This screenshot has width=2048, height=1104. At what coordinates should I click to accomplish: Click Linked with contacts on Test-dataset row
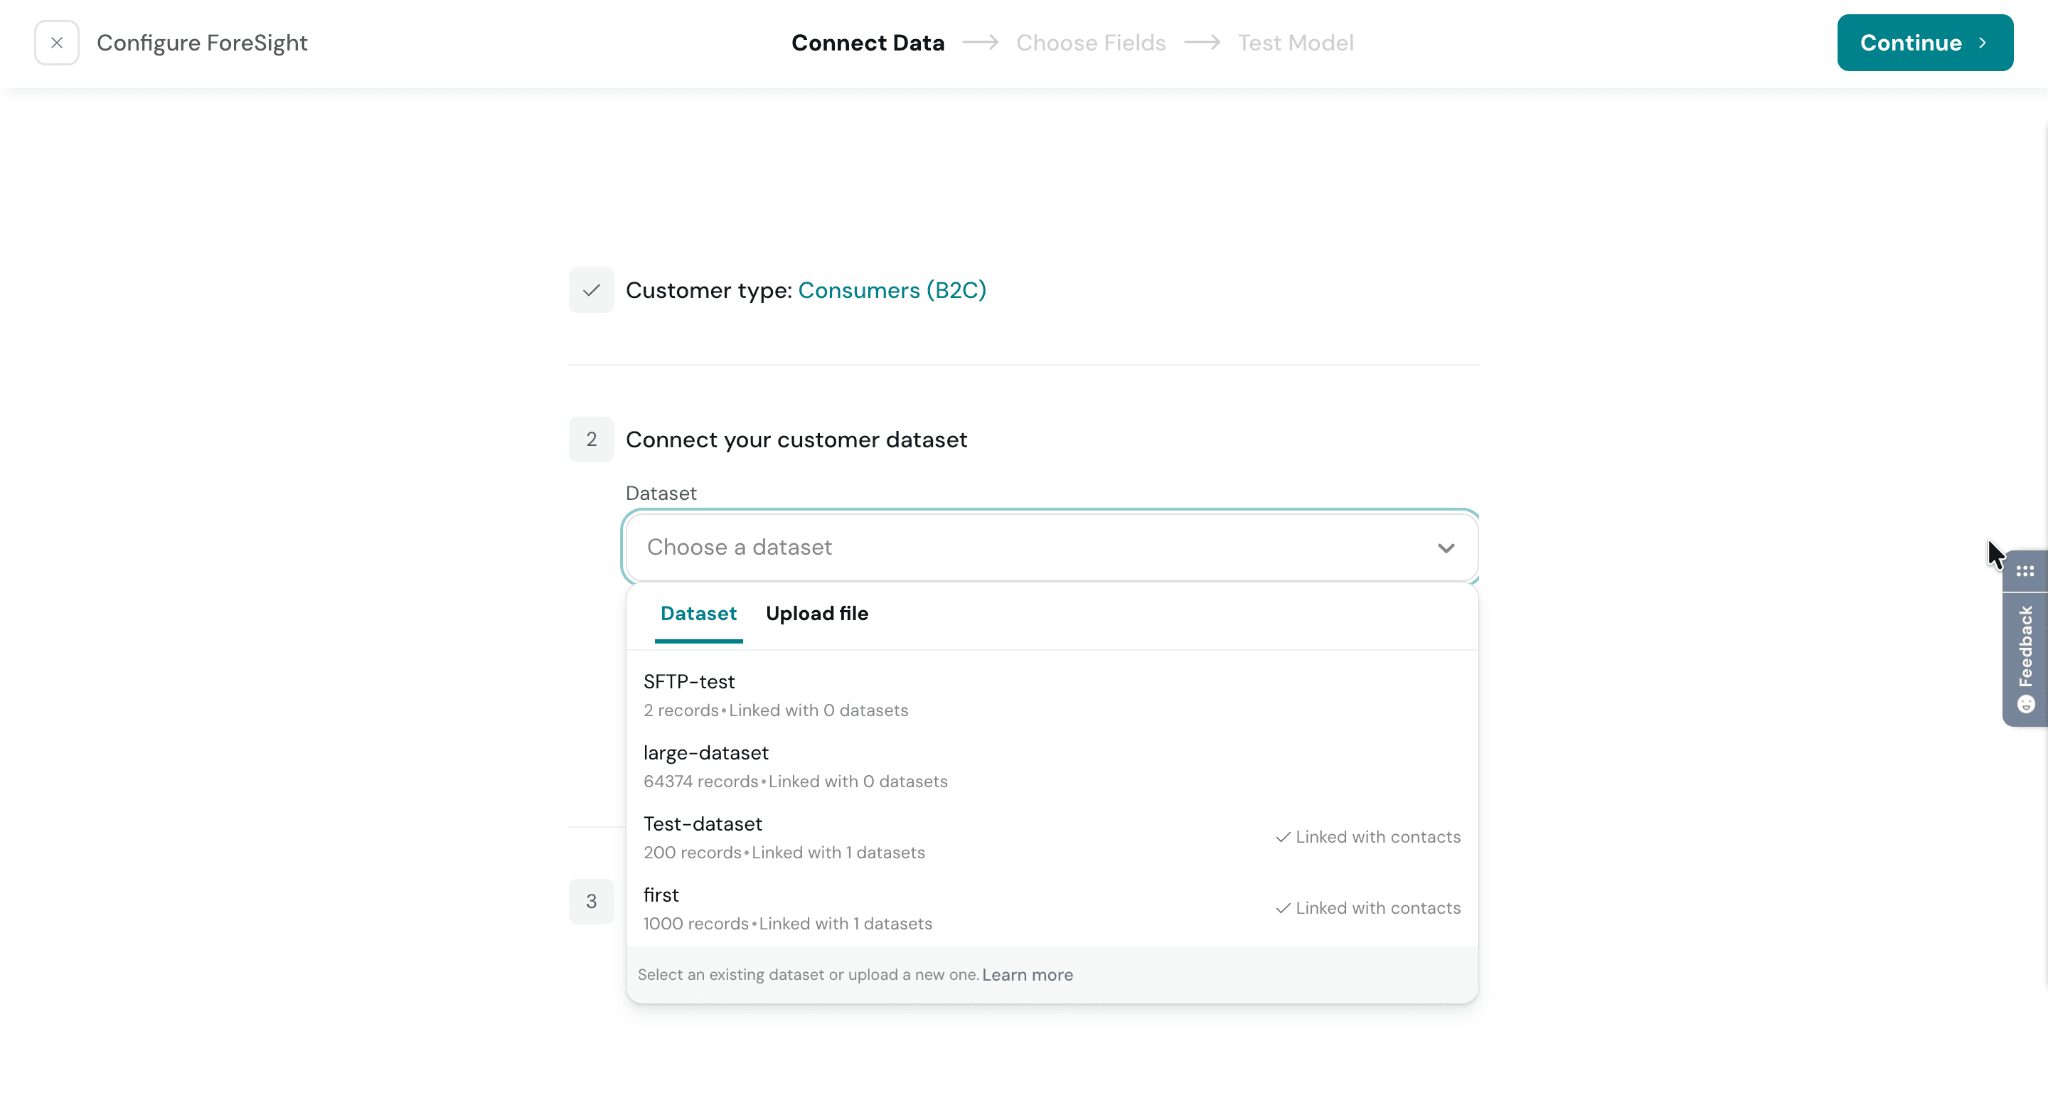1368,837
